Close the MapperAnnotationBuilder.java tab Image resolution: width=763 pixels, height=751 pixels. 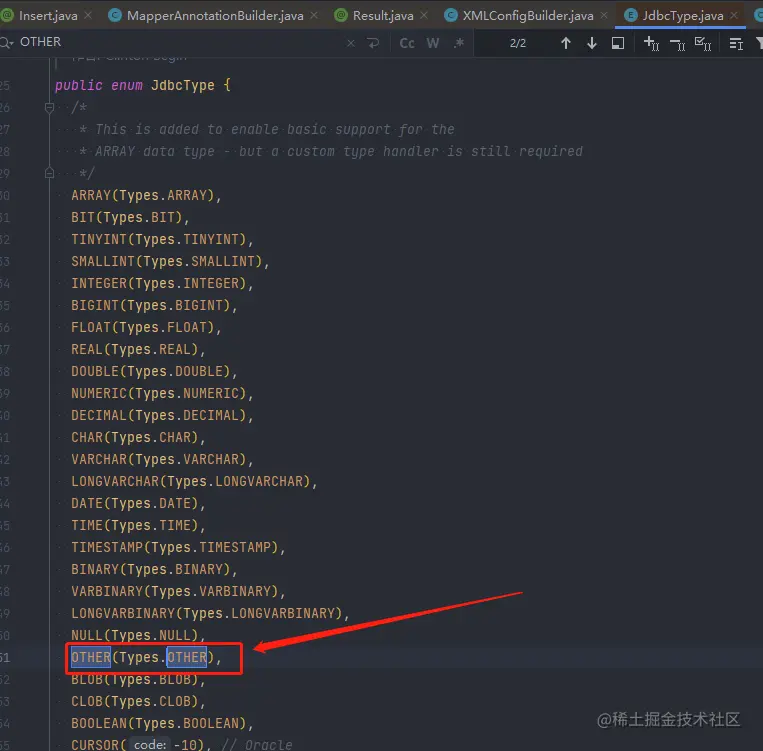coord(314,16)
